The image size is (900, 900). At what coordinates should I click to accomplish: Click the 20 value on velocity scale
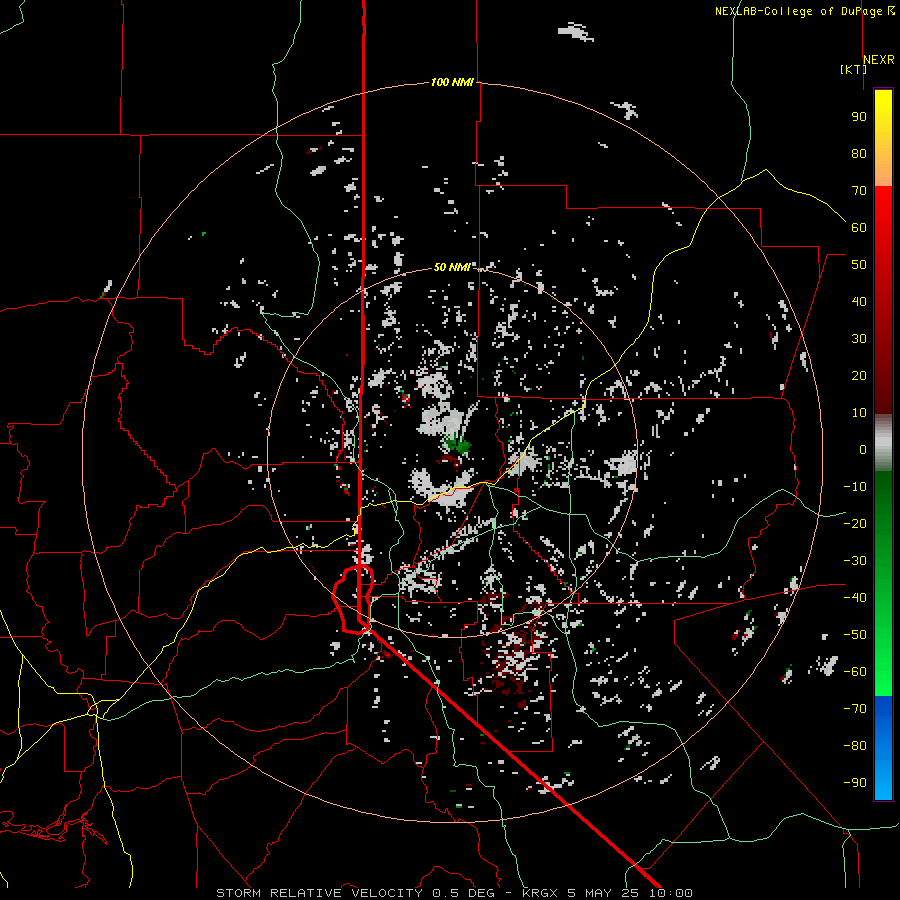(859, 375)
